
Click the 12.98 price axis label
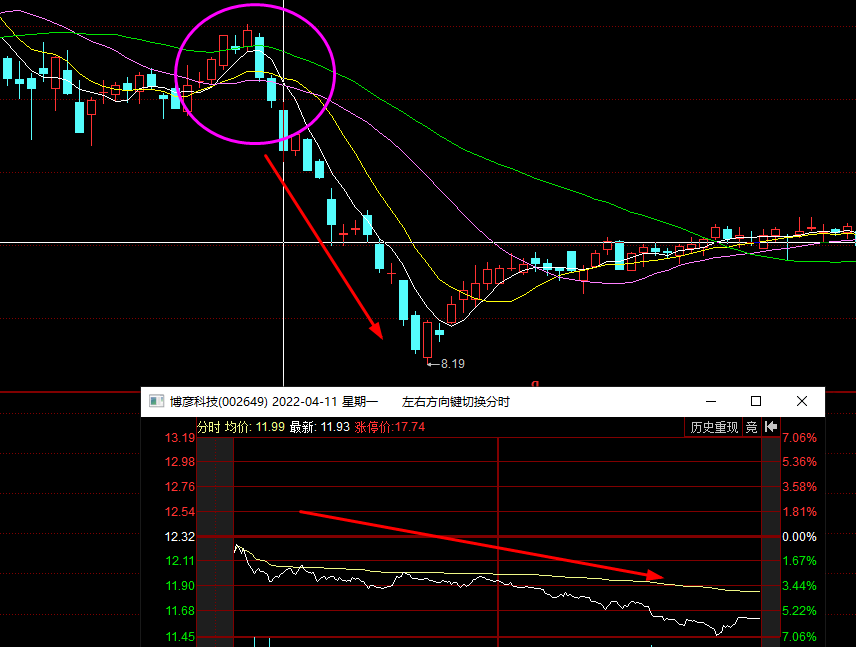point(180,462)
